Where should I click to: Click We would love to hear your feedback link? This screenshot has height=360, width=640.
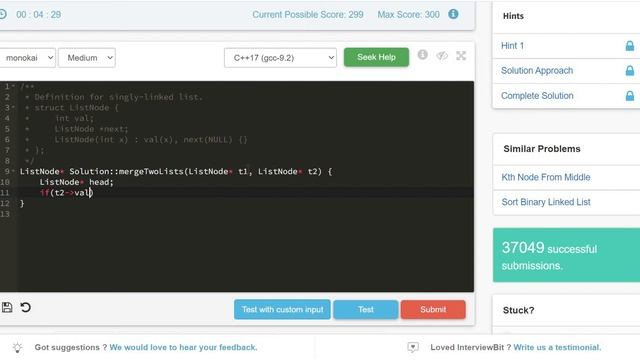click(x=183, y=347)
